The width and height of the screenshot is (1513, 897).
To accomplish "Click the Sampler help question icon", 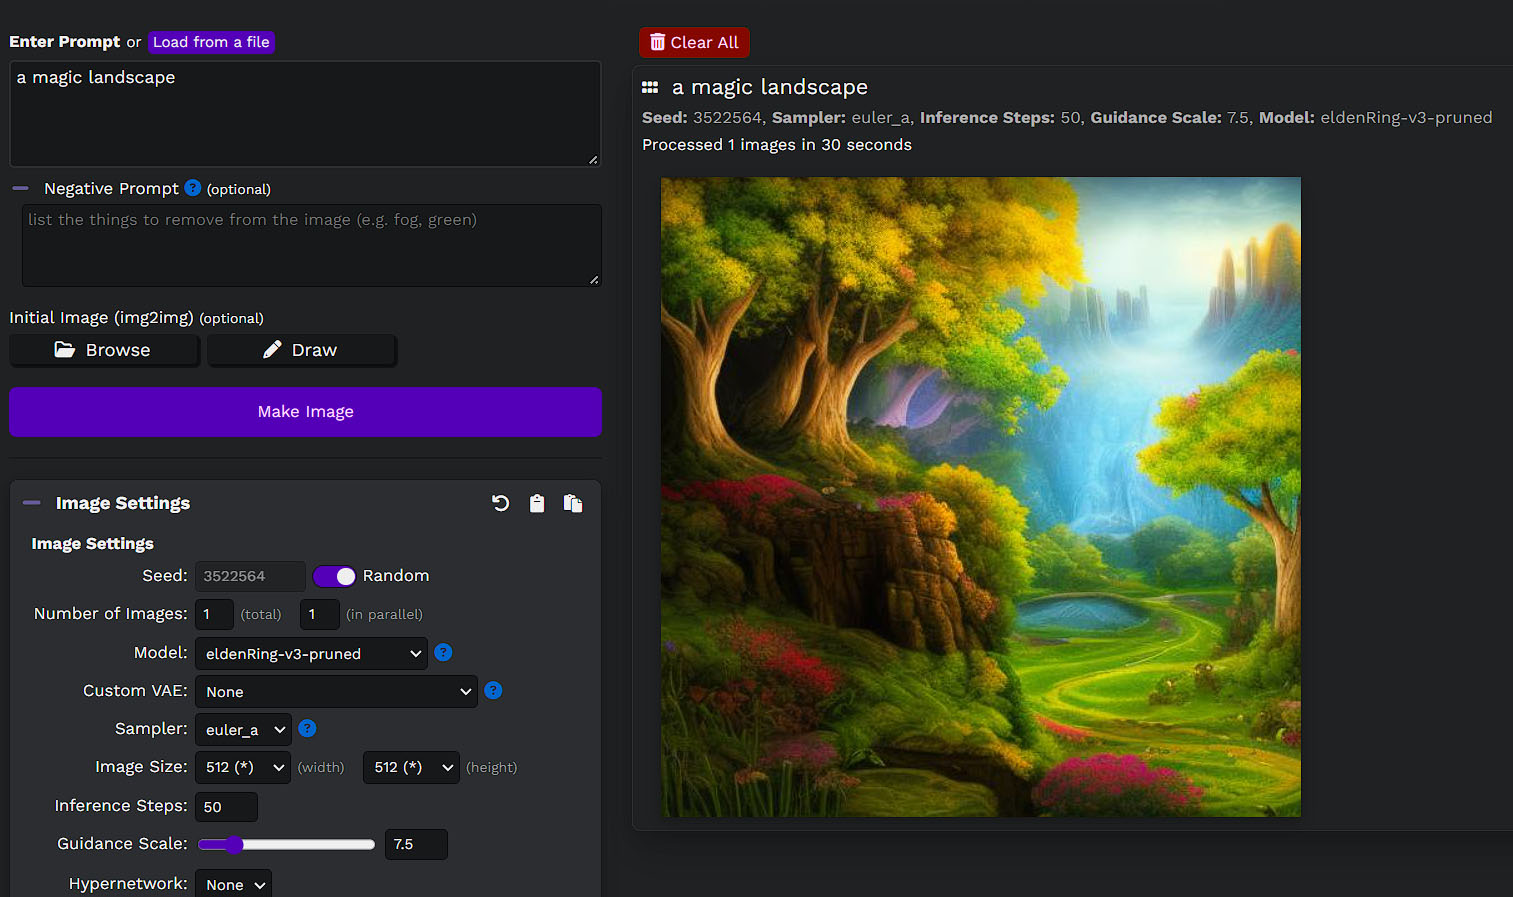I will 307,728.
